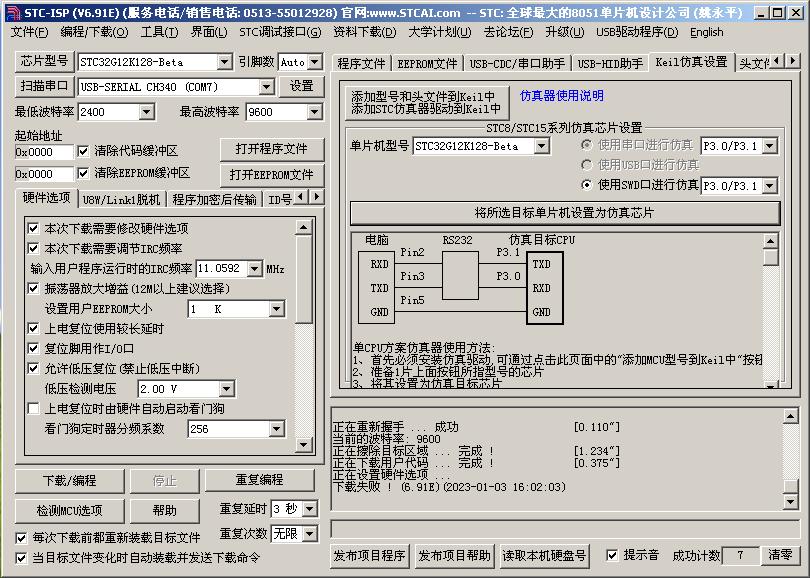Expand the 引脚数 Auto dropdown
This screenshot has height=578, width=810.
coord(316,62)
